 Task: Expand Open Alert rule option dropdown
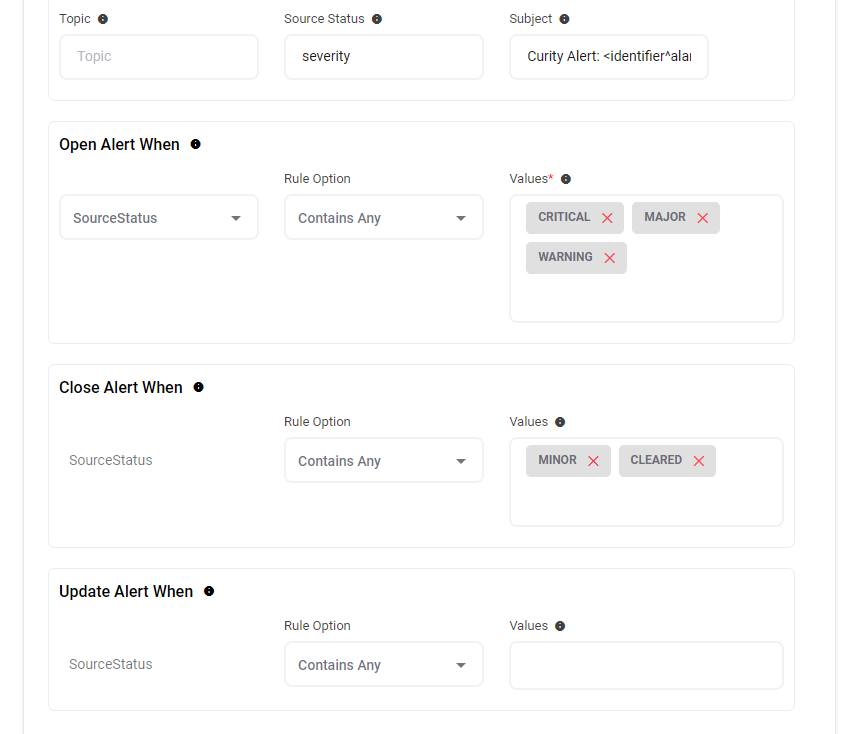coord(383,218)
